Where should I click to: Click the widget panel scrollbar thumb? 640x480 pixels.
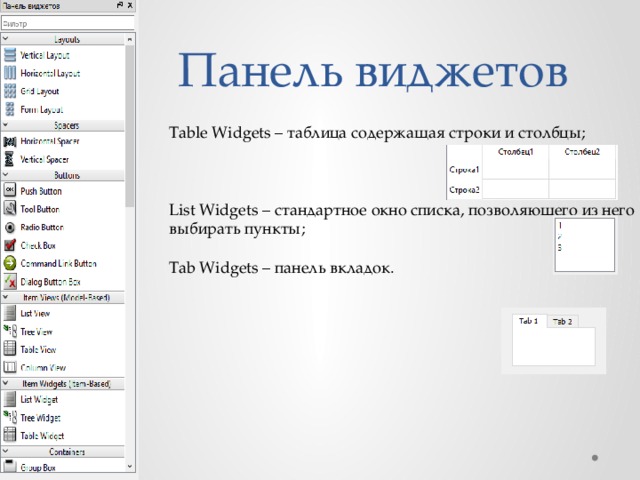130,126
